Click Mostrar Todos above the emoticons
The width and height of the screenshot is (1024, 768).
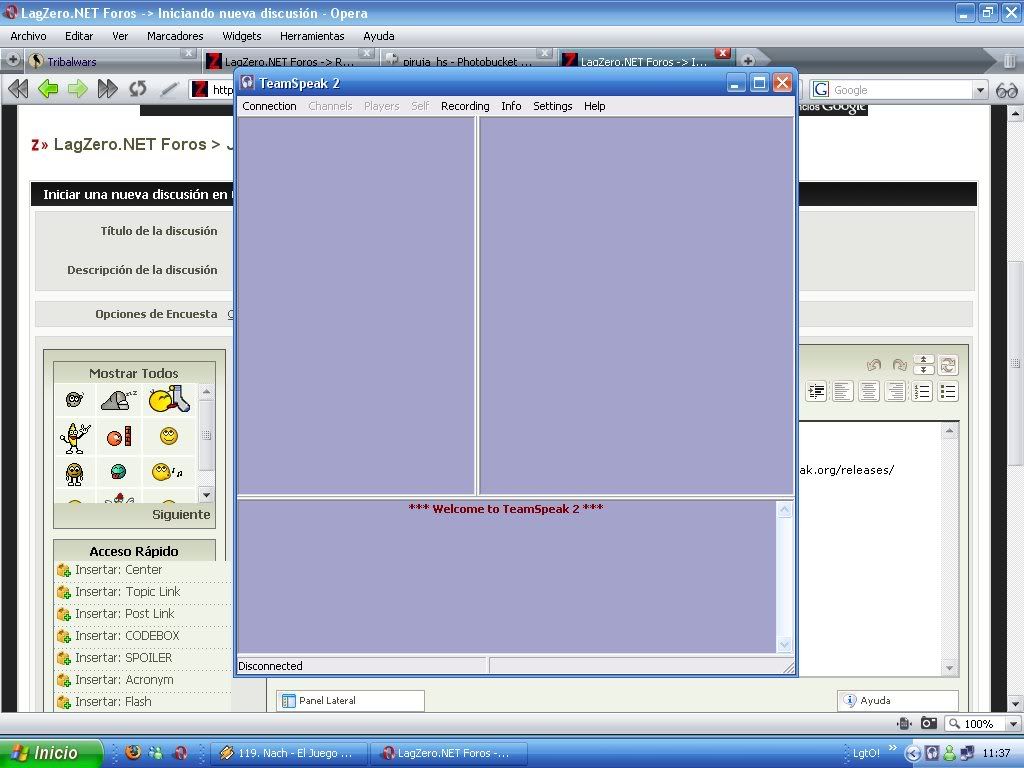133,373
